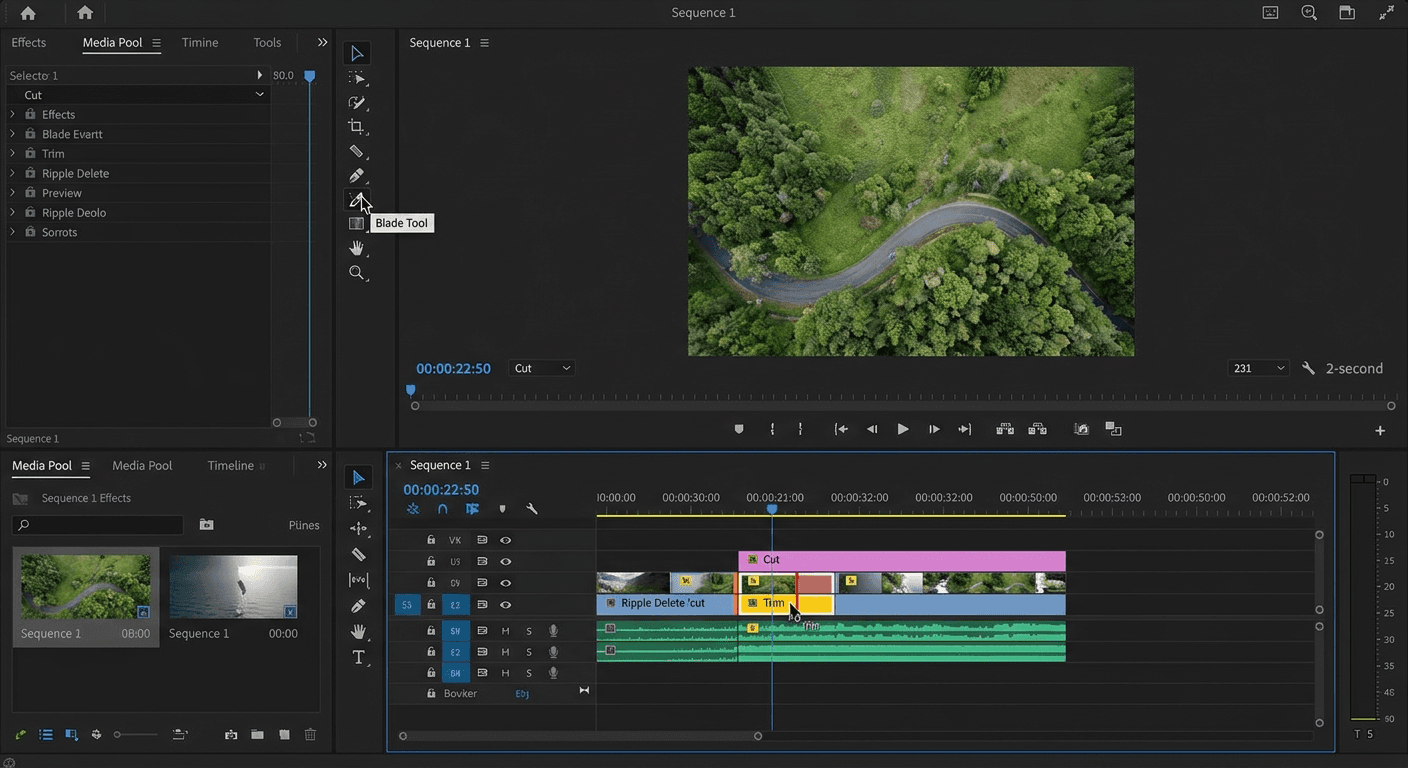Image resolution: width=1408 pixels, height=768 pixels.
Task: Select the forest road Sequence 1 thumbnail
Action: [86, 587]
